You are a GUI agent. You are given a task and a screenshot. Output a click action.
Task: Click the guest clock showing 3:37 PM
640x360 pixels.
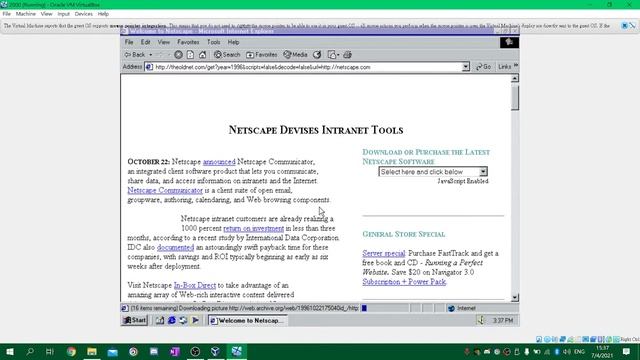503,321
